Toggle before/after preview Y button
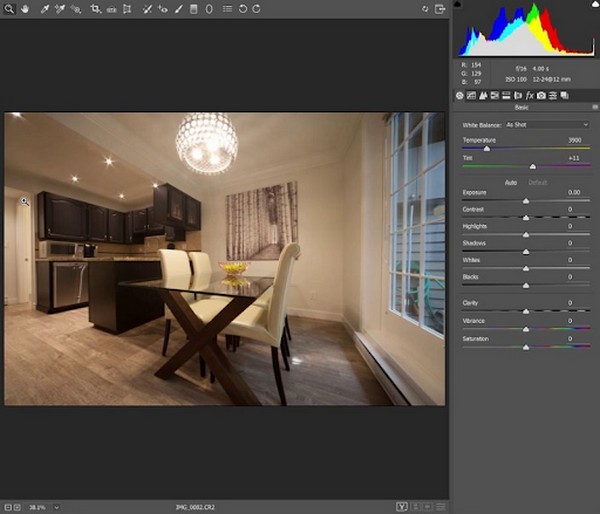The image size is (600, 514). click(x=401, y=507)
